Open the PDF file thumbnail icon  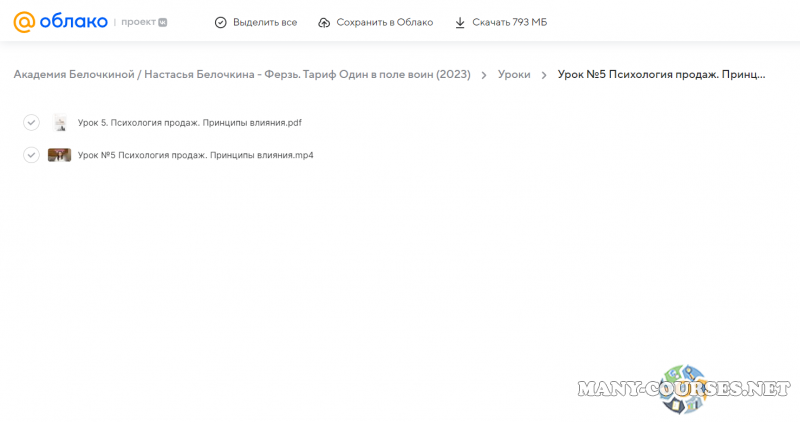(x=60, y=123)
